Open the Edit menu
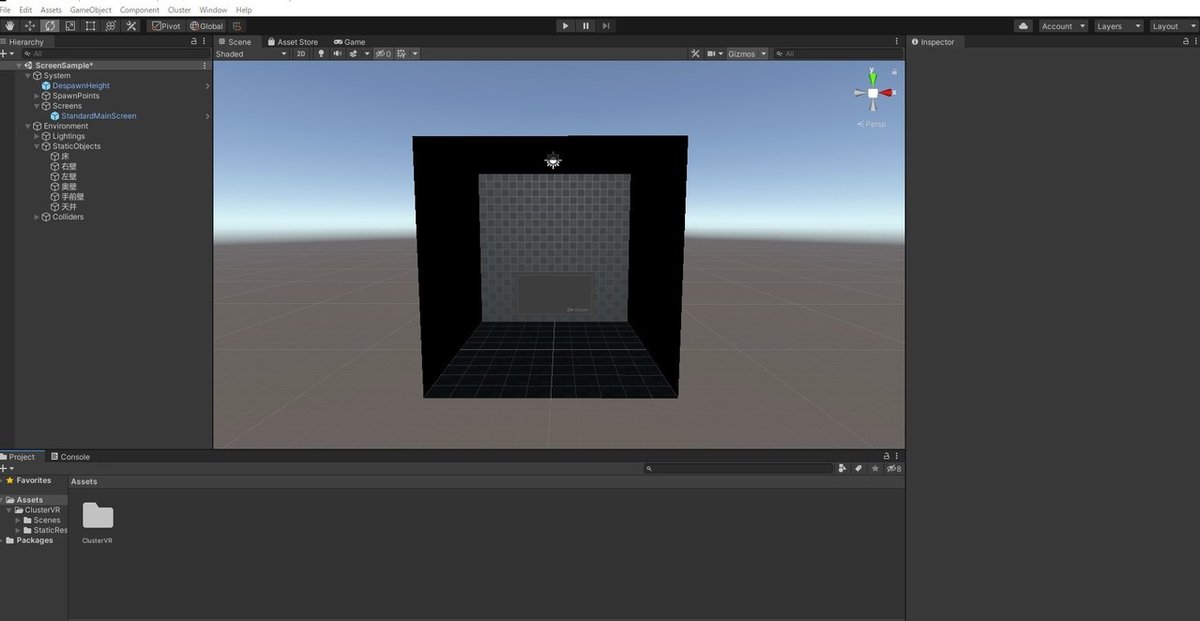 point(26,9)
